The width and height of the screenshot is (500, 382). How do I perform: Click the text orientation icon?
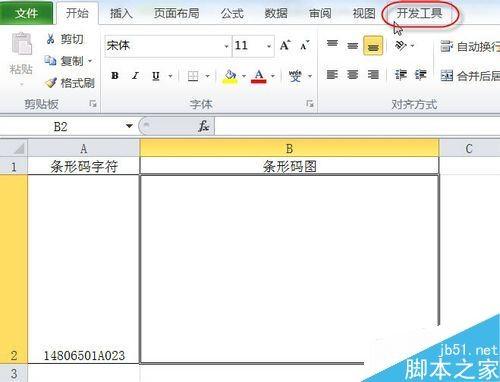[400, 45]
